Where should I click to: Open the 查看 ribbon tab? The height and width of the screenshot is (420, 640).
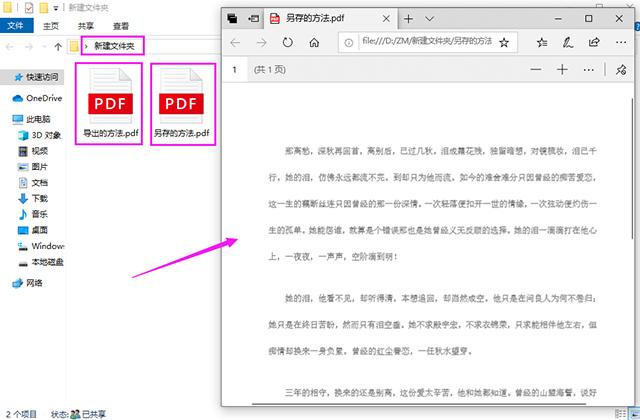120,26
